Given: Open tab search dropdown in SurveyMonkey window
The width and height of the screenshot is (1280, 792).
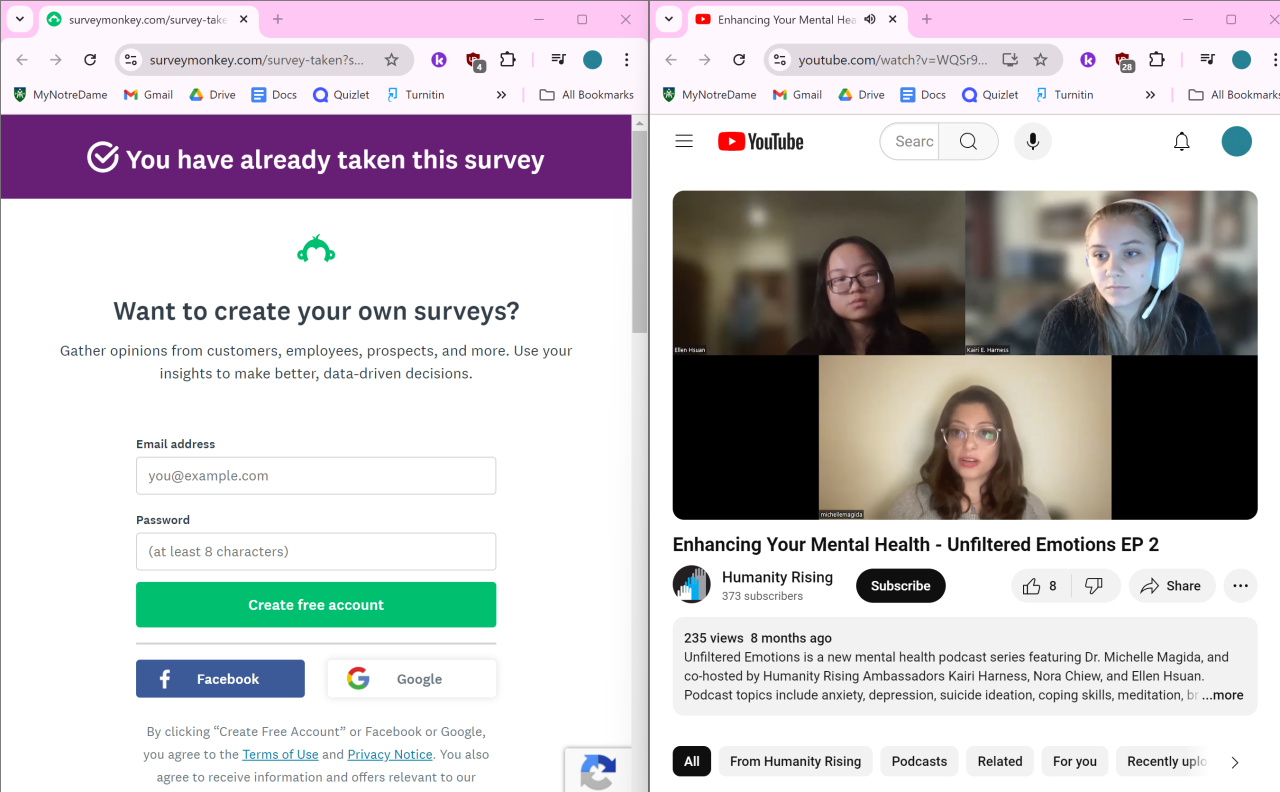Looking at the screenshot, I should click(20, 19).
